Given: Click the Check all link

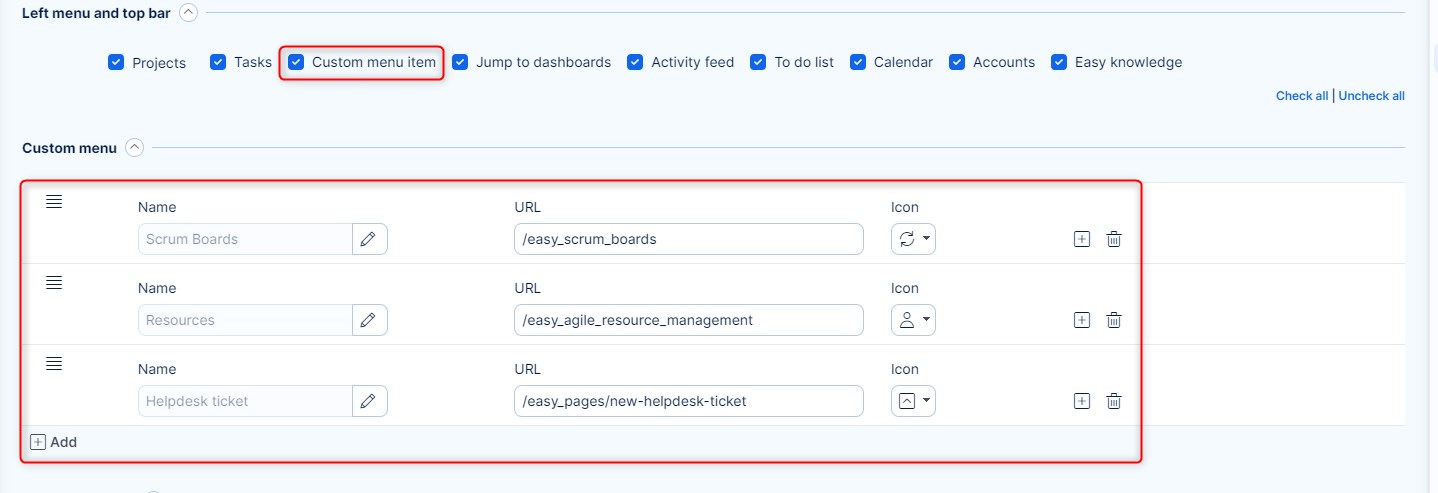Looking at the screenshot, I should 1301,96.
